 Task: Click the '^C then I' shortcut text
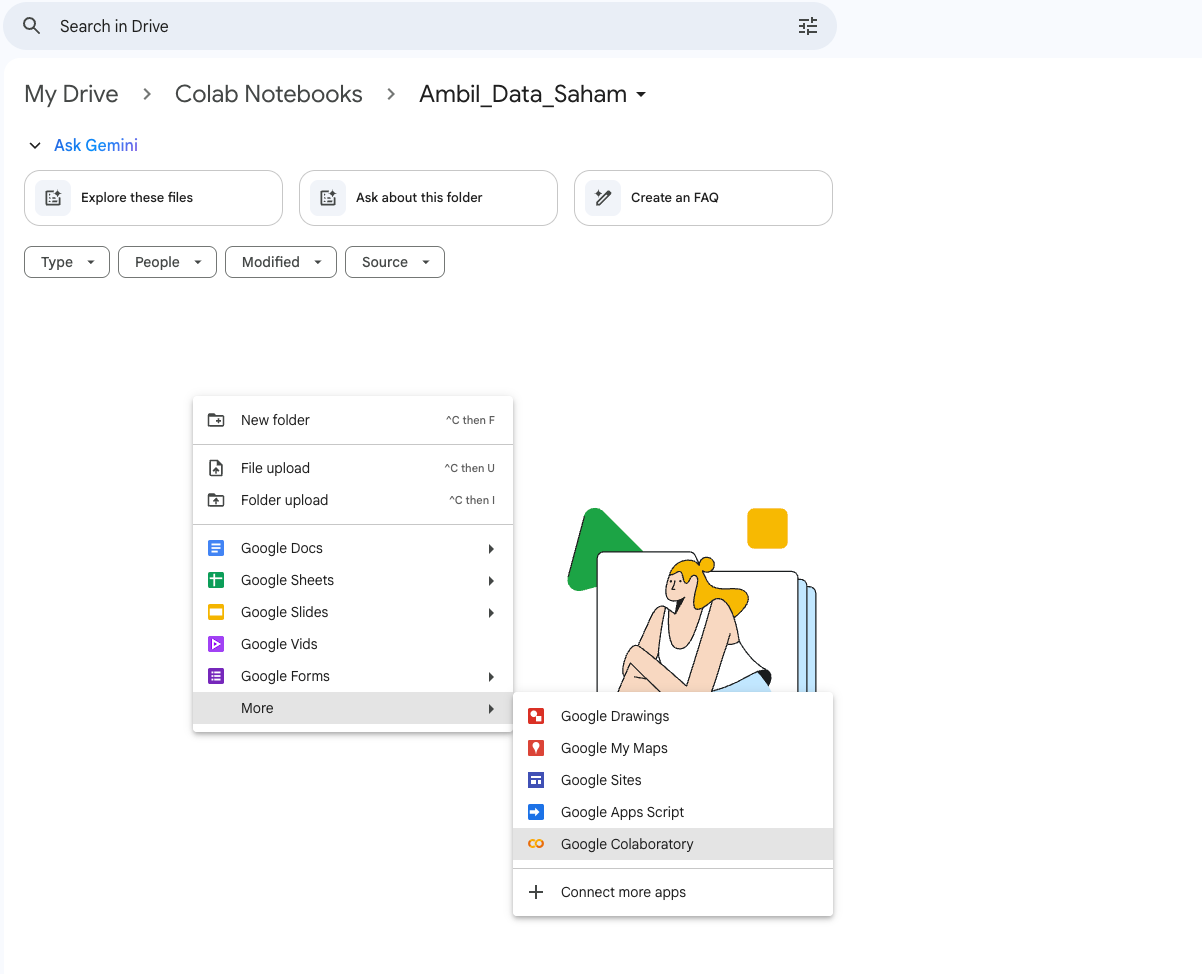472,500
